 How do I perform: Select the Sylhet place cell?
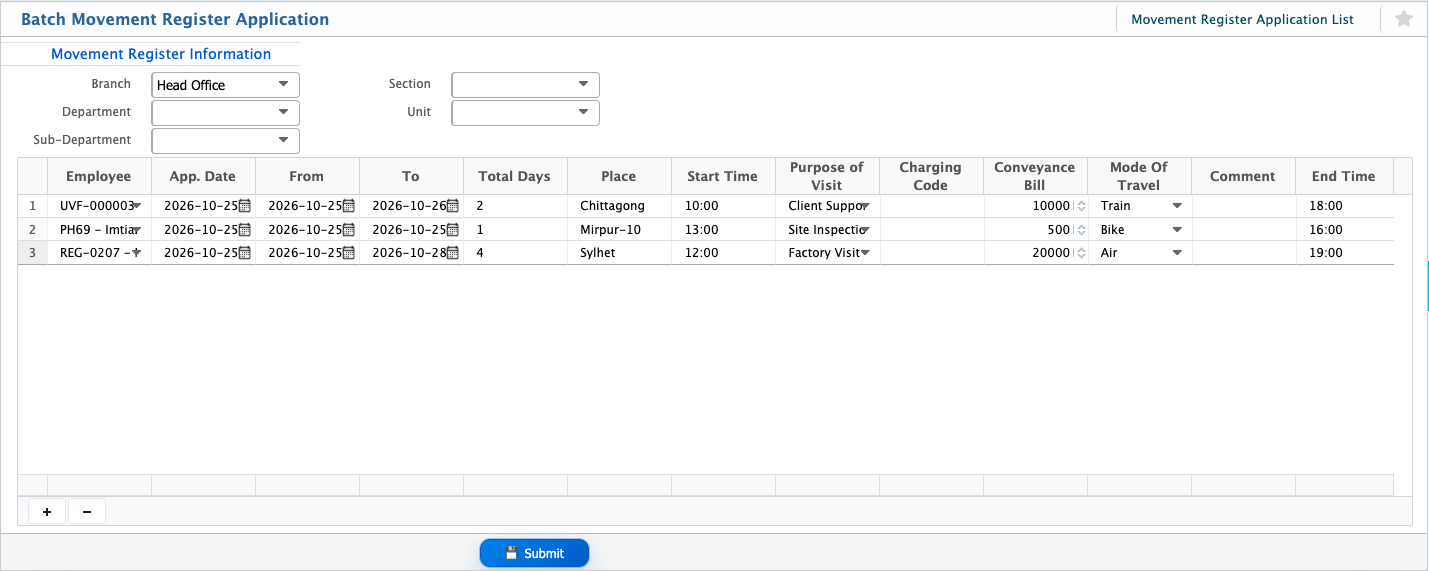tap(619, 253)
